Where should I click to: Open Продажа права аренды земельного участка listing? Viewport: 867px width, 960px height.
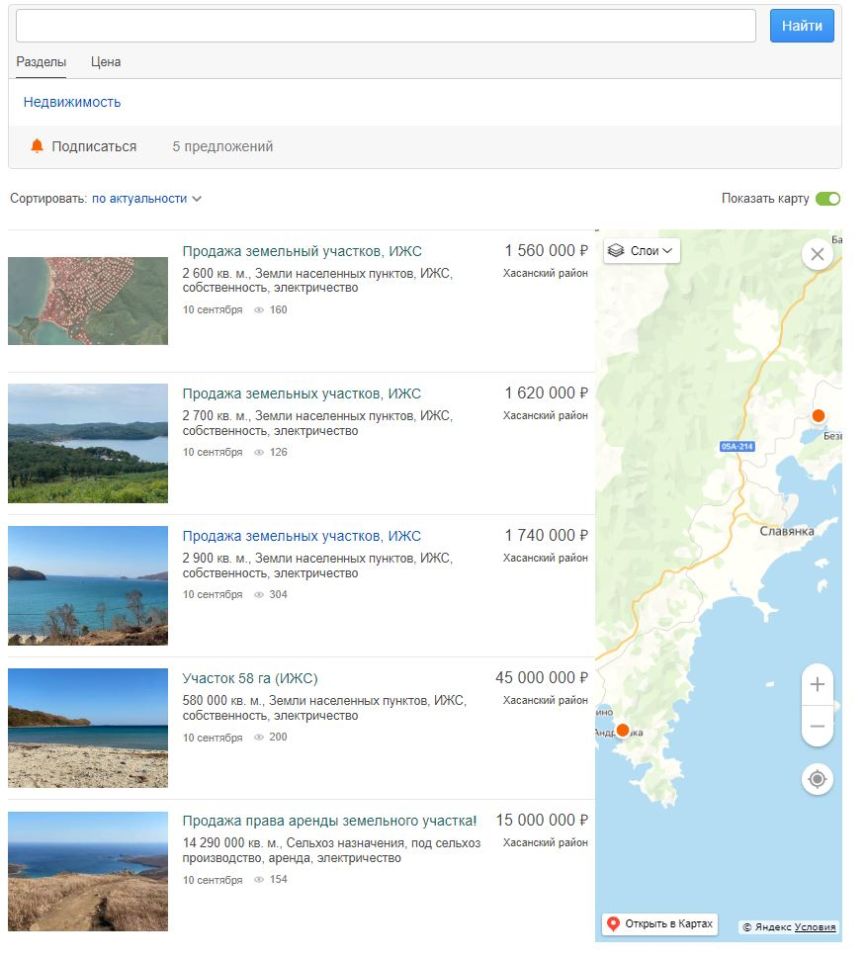pyautogui.click(x=329, y=821)
